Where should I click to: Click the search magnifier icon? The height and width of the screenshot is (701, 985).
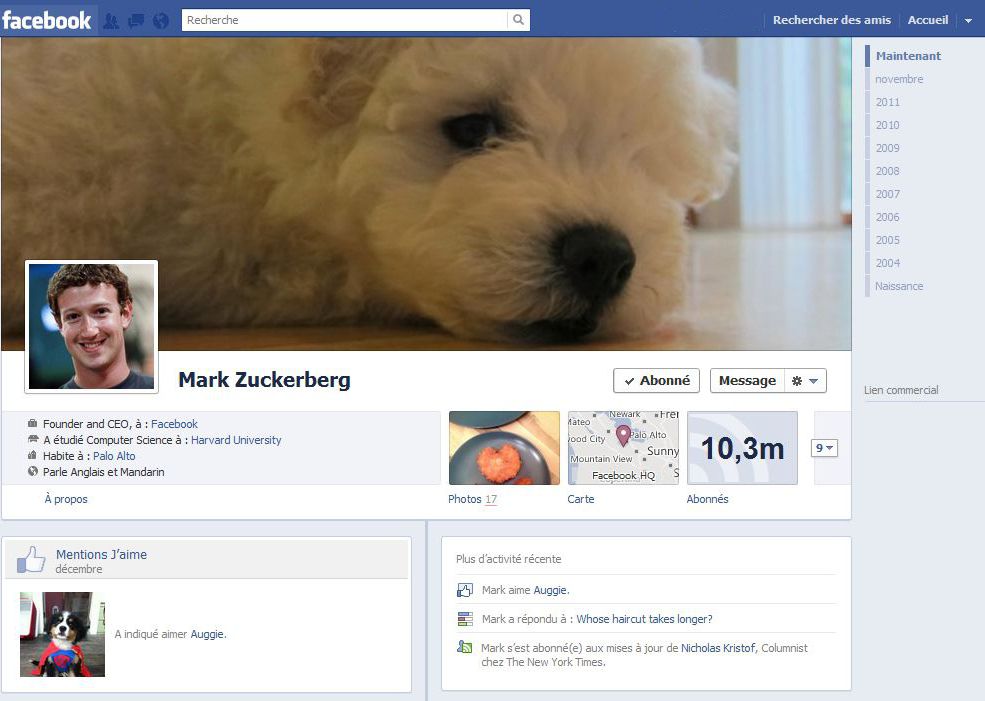click(x=518, y=20)
